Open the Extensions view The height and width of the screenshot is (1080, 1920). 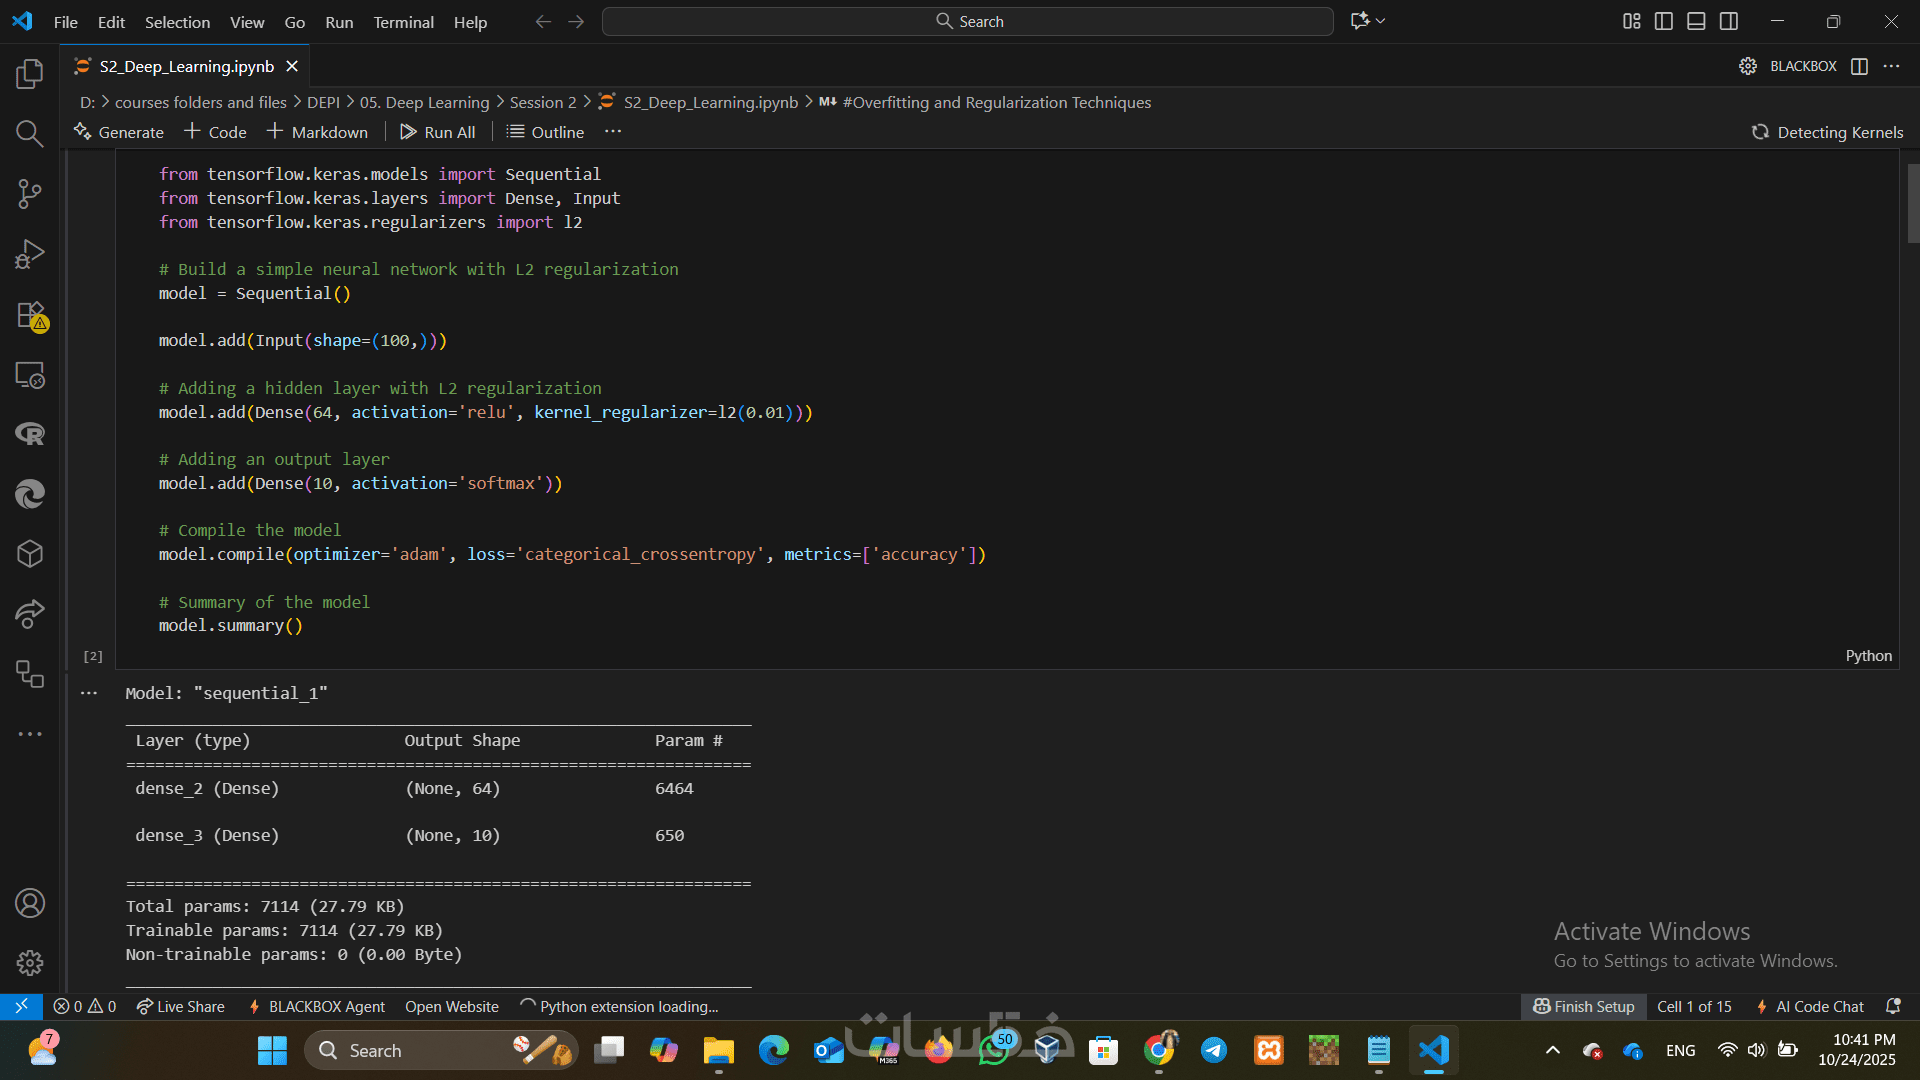pyautogui.click(x=30, y=315)
